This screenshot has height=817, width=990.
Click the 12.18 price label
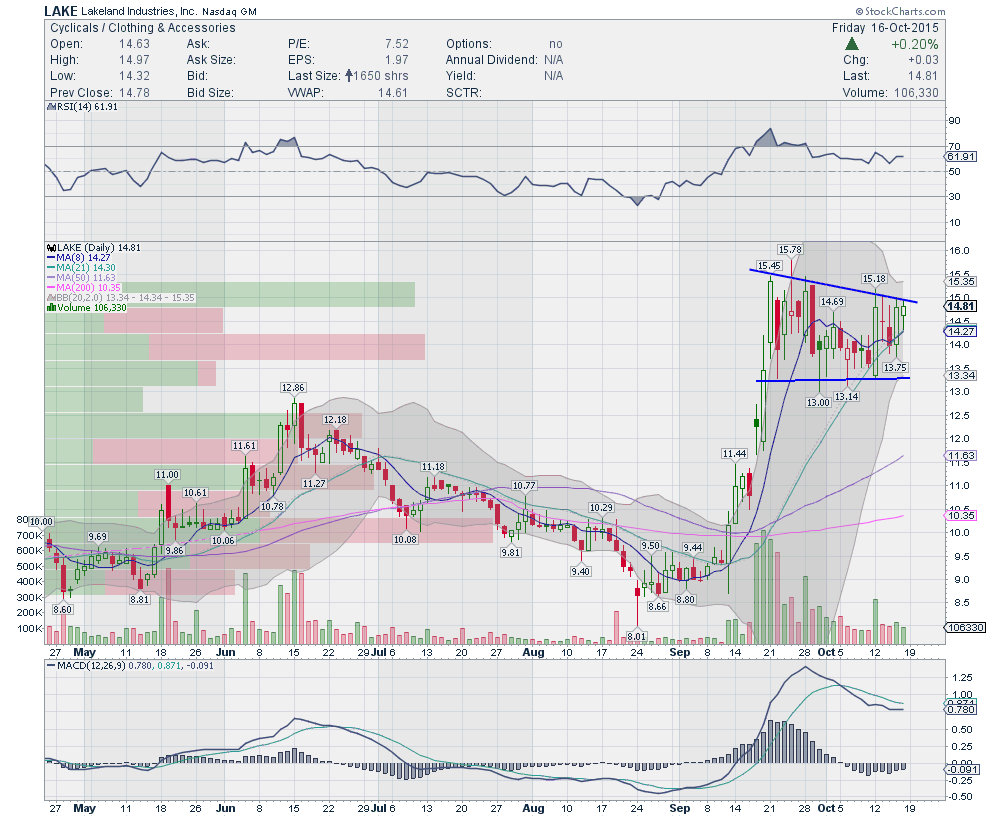point(335,420)
